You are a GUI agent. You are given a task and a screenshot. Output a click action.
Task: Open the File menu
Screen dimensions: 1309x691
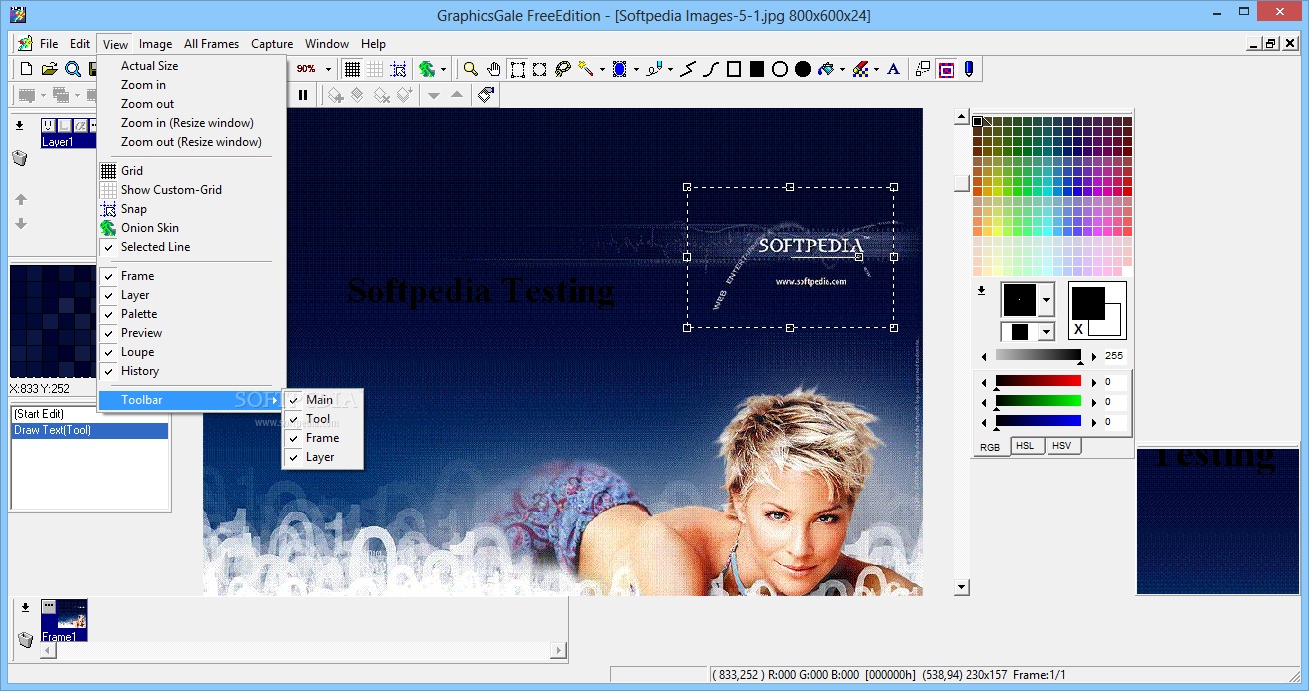tap(49, 44)
